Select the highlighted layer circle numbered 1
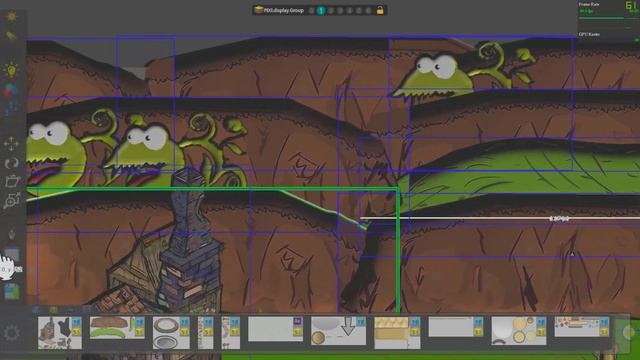The height and width of the screenshot is (360, 640). pyautogui.click(x=321, y=11)
